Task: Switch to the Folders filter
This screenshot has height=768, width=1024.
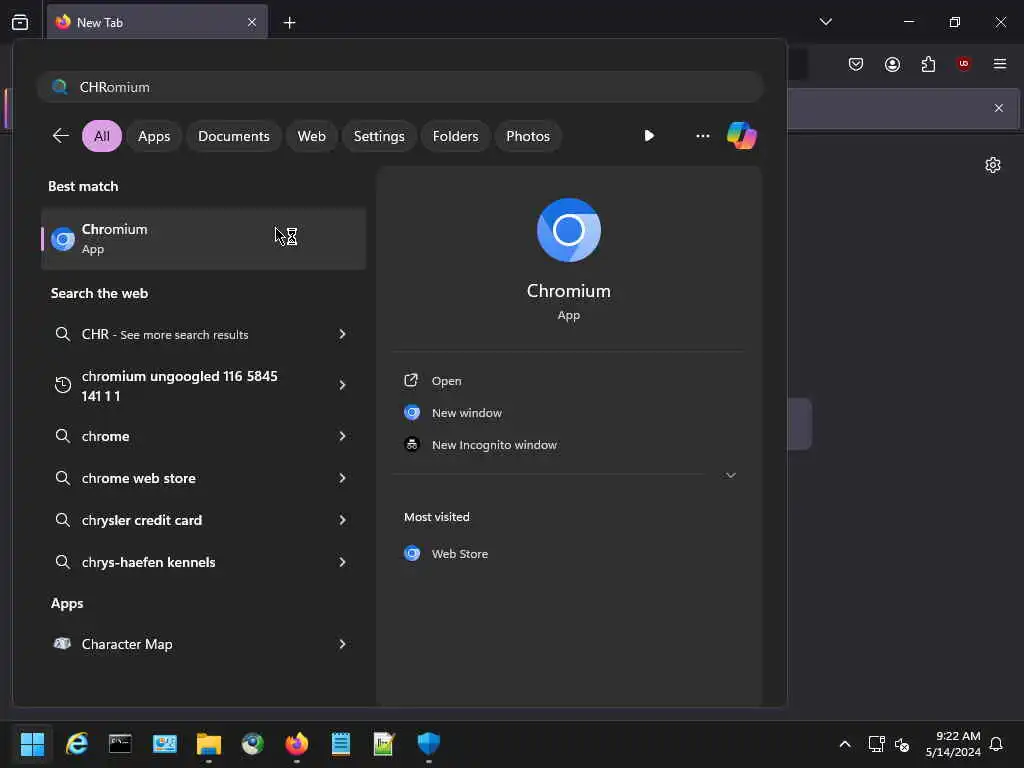Action: [455, 136]
